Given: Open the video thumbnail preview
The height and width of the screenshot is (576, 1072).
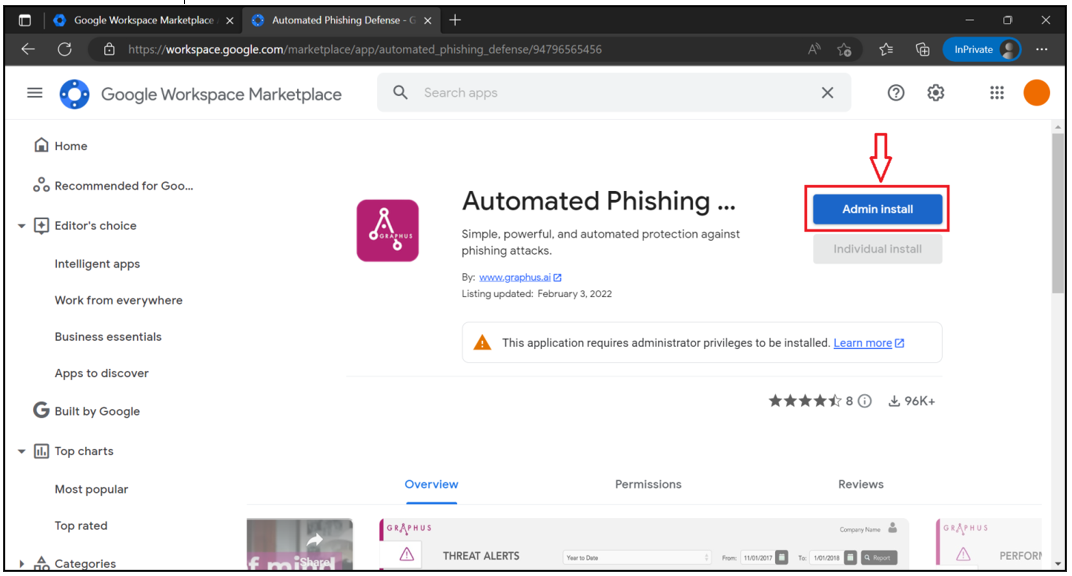Looking at the screenshot, I should pos(299,545).
